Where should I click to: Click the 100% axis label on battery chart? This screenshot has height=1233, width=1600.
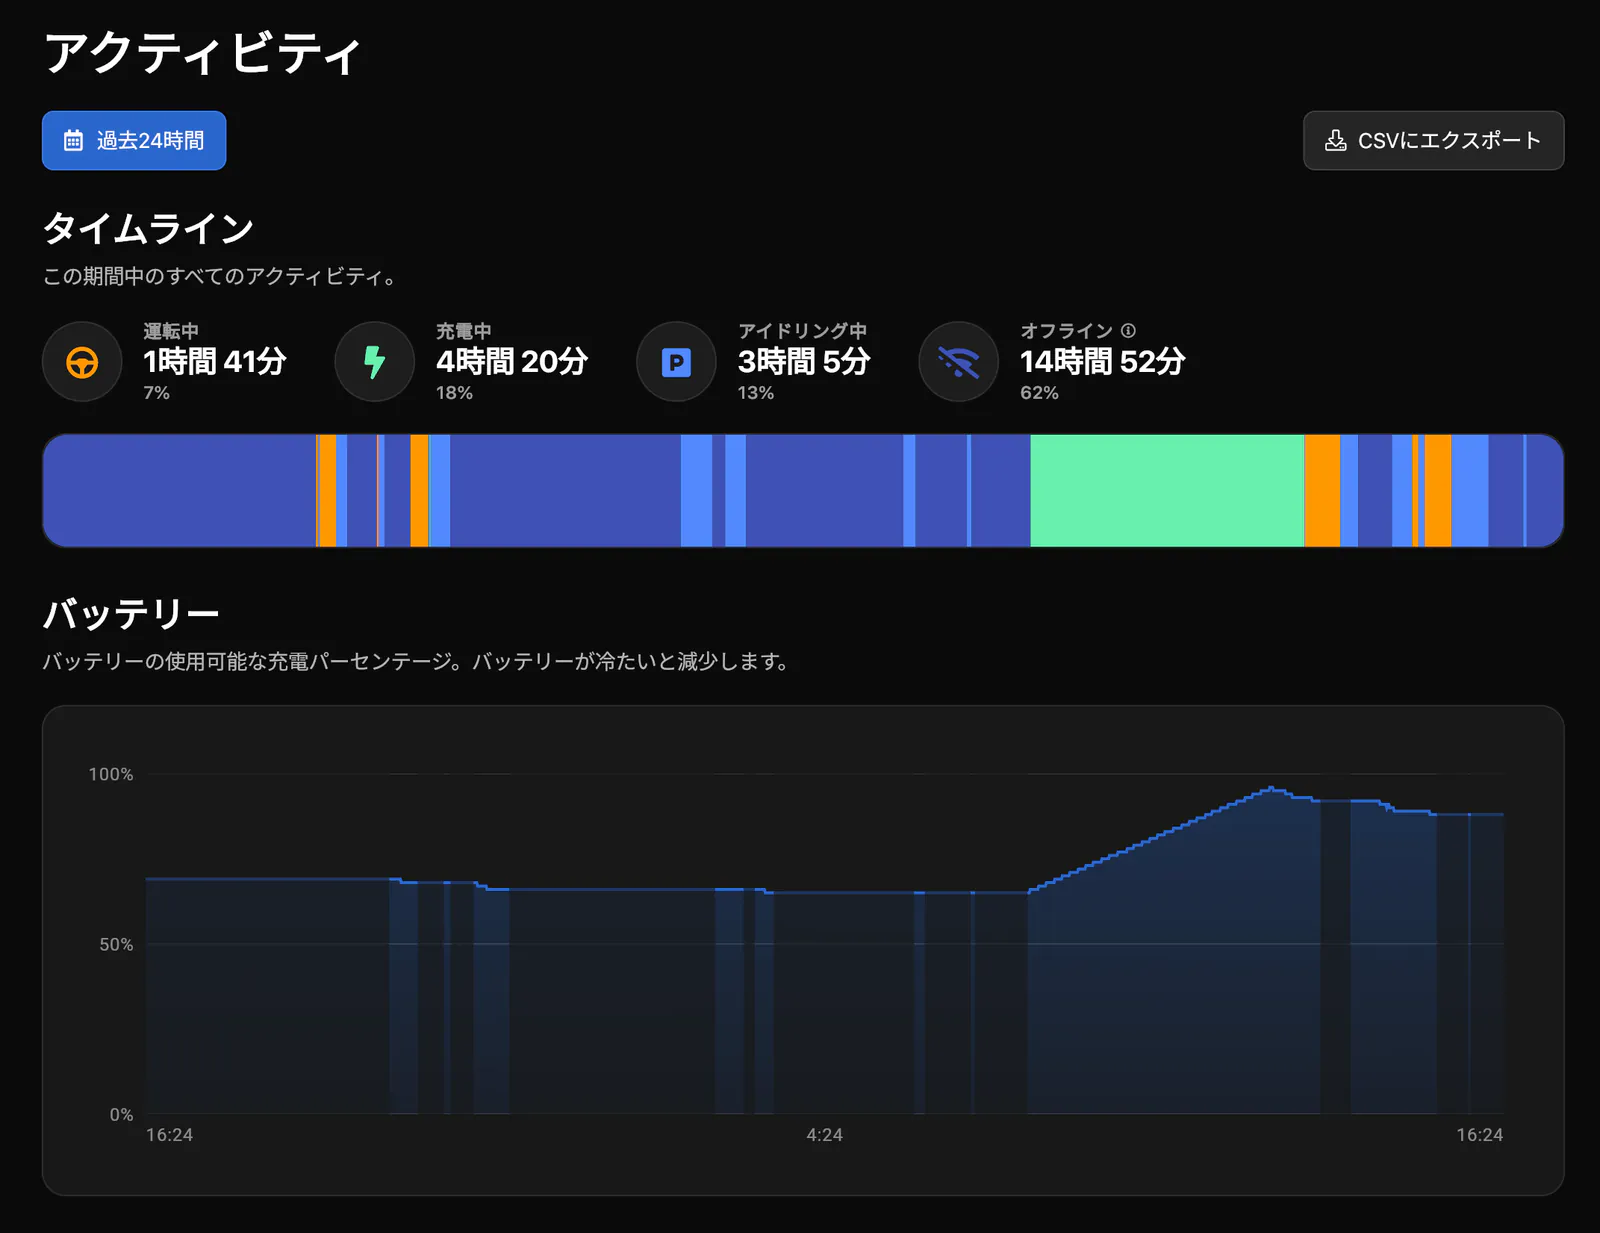tap(110, 774)
